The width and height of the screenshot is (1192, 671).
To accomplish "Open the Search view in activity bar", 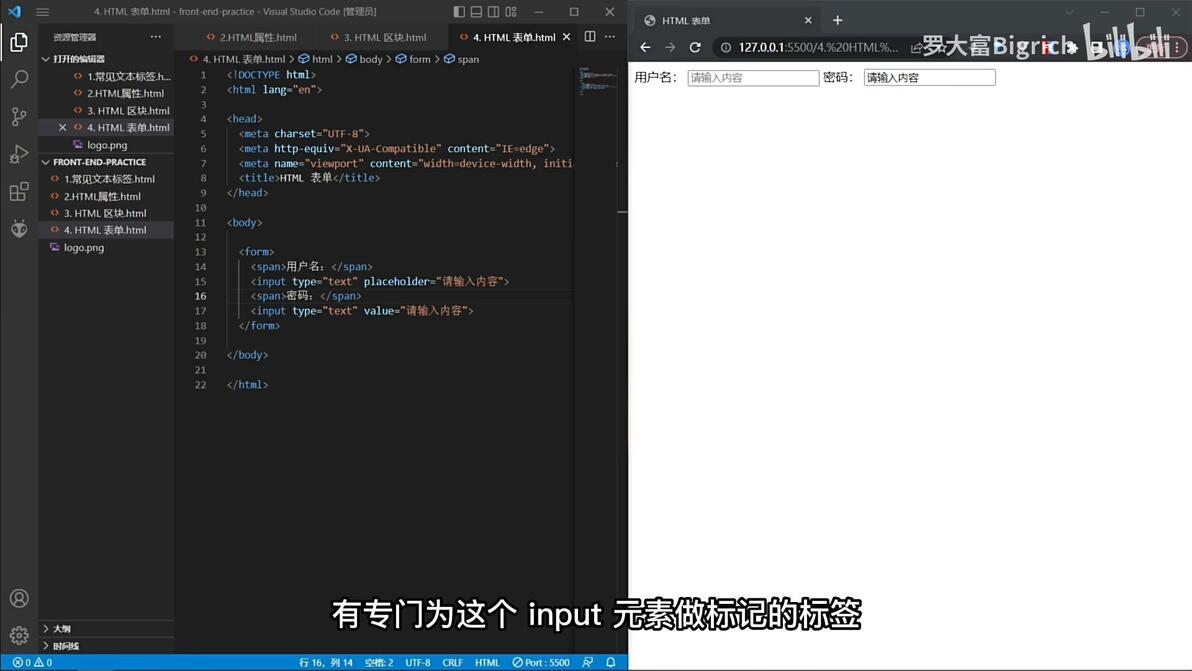I will click(19, 79).
